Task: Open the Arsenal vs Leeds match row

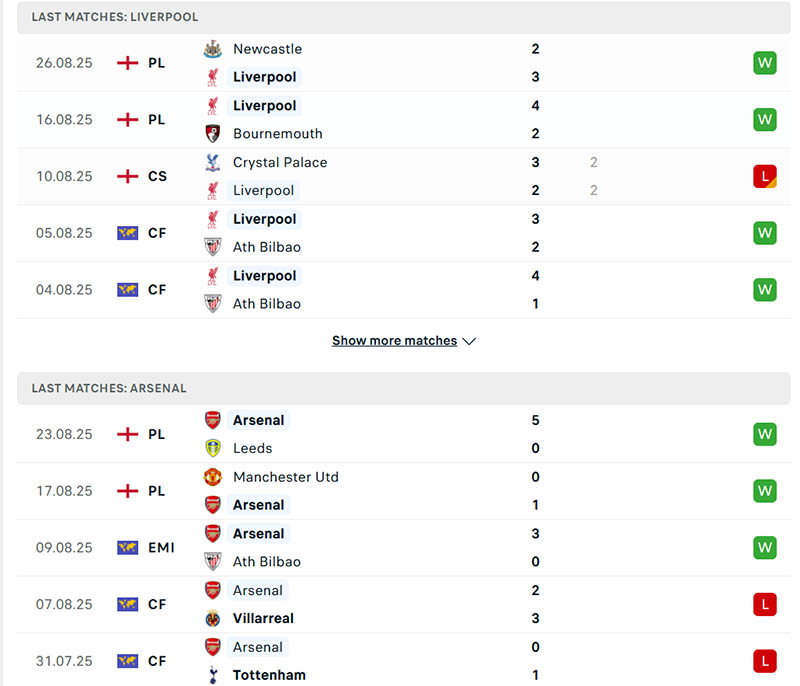Action: coord(400,434)
